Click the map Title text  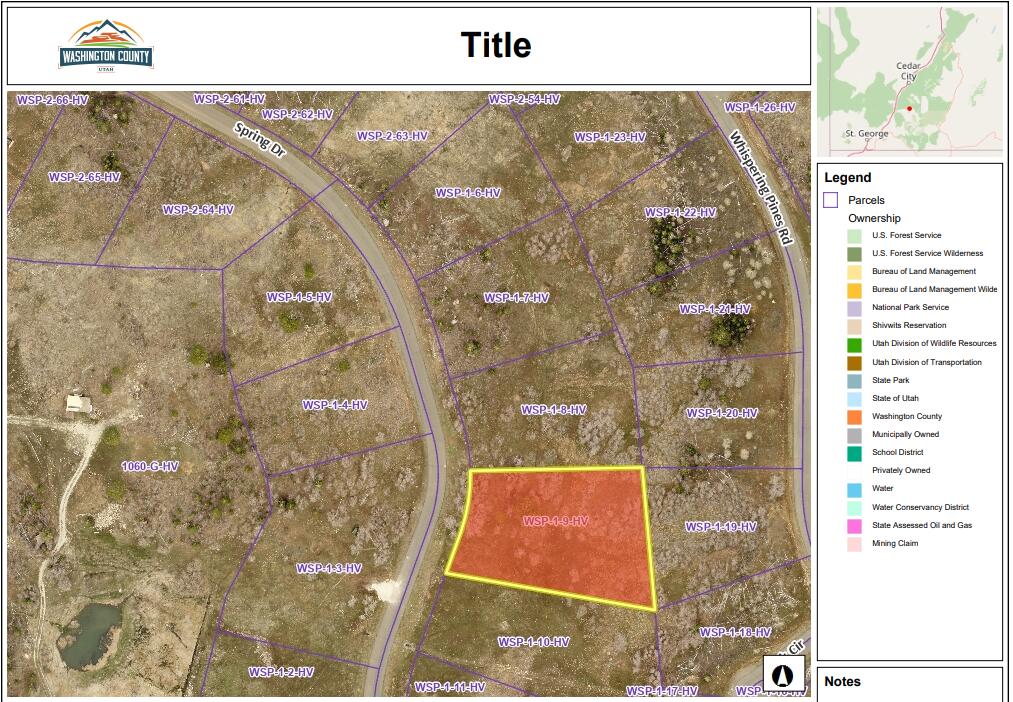[495, 45]
